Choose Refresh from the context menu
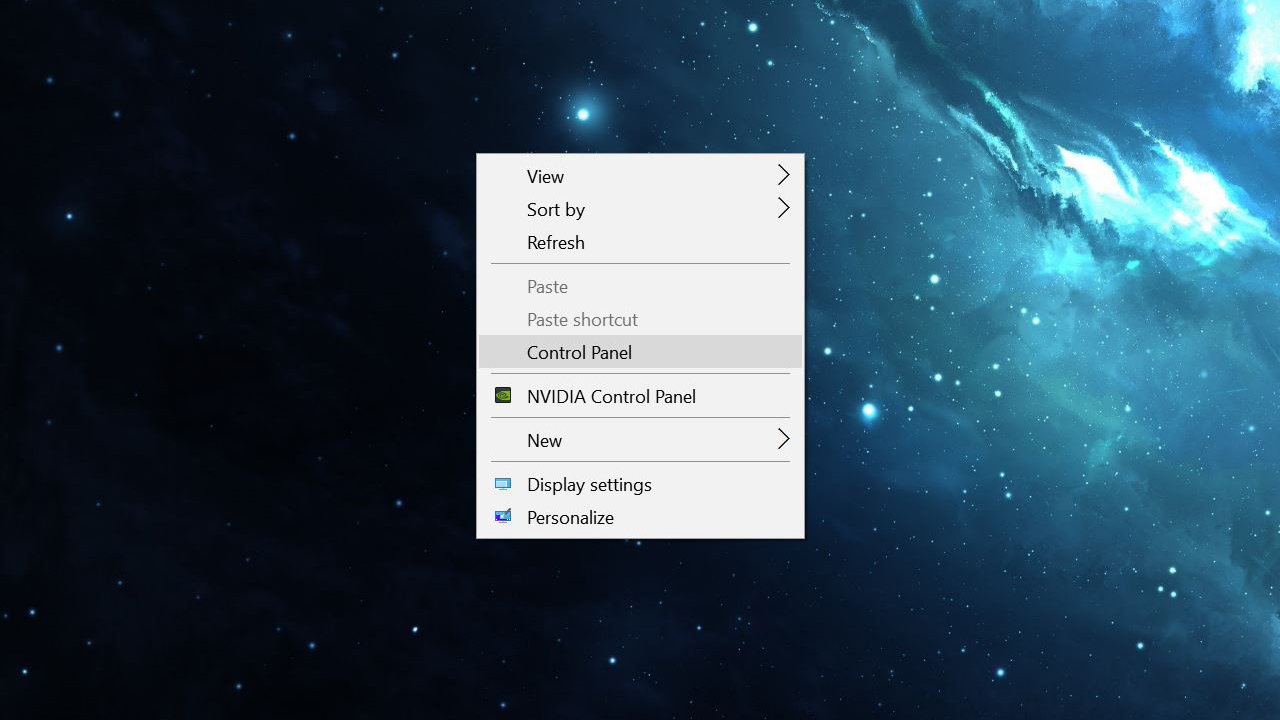1280x720 pixels. tap(640, 242)
